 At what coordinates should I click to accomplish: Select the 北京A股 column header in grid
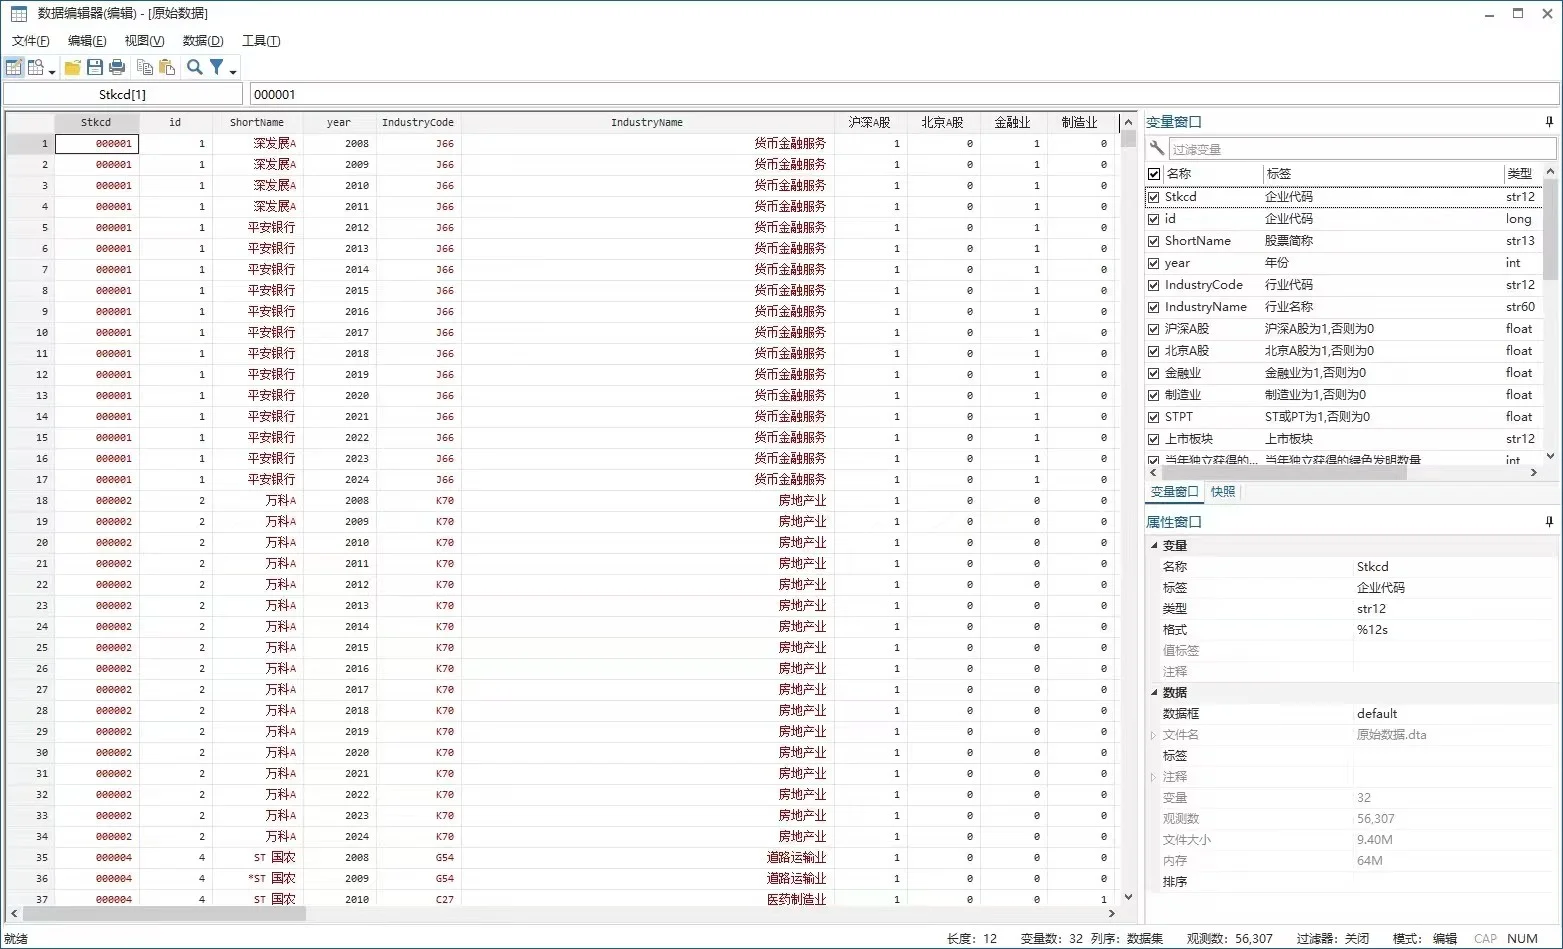click(x=943, y=123)
